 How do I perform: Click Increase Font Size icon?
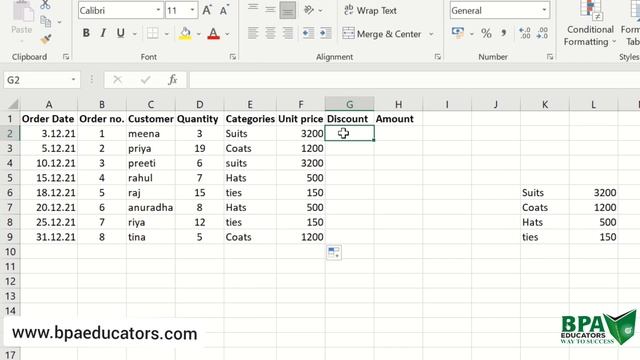point(207,10)
